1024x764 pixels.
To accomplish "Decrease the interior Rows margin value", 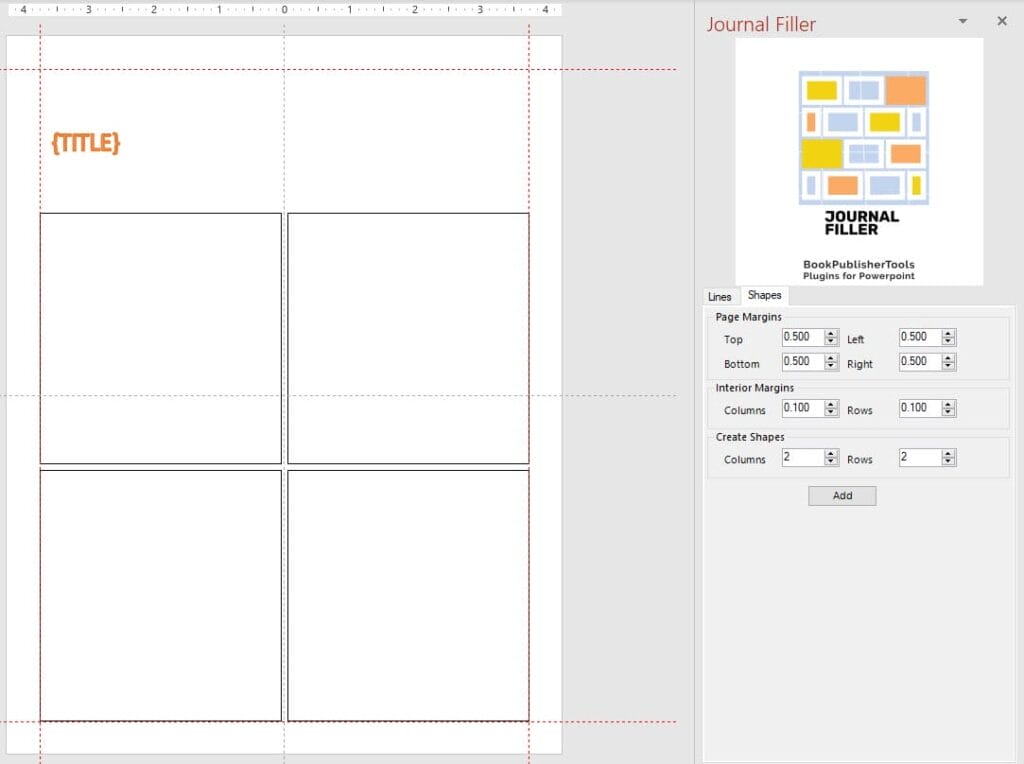I will tap(949, 413).
